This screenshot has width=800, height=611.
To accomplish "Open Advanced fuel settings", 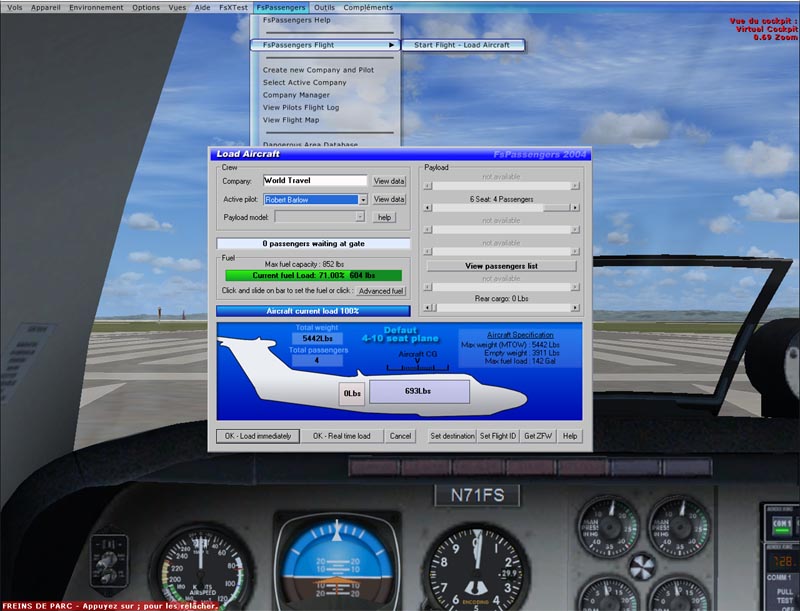I will point(381,291).
